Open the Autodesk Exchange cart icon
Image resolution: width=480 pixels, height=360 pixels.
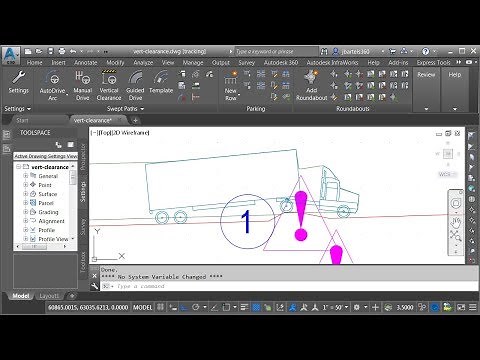click(x=392, y=51)
